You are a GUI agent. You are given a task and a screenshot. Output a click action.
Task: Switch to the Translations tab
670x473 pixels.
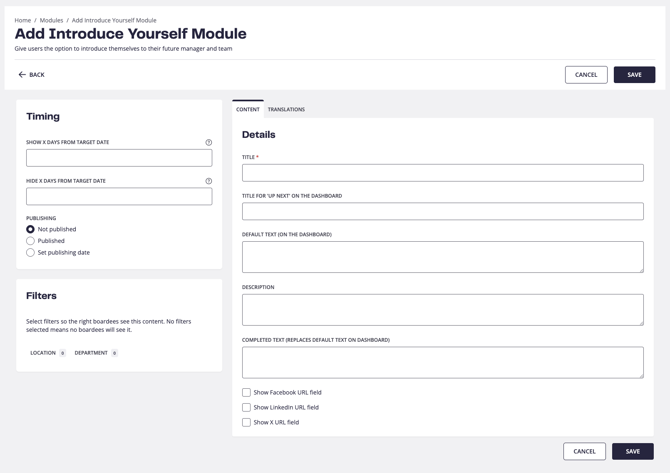286,109
